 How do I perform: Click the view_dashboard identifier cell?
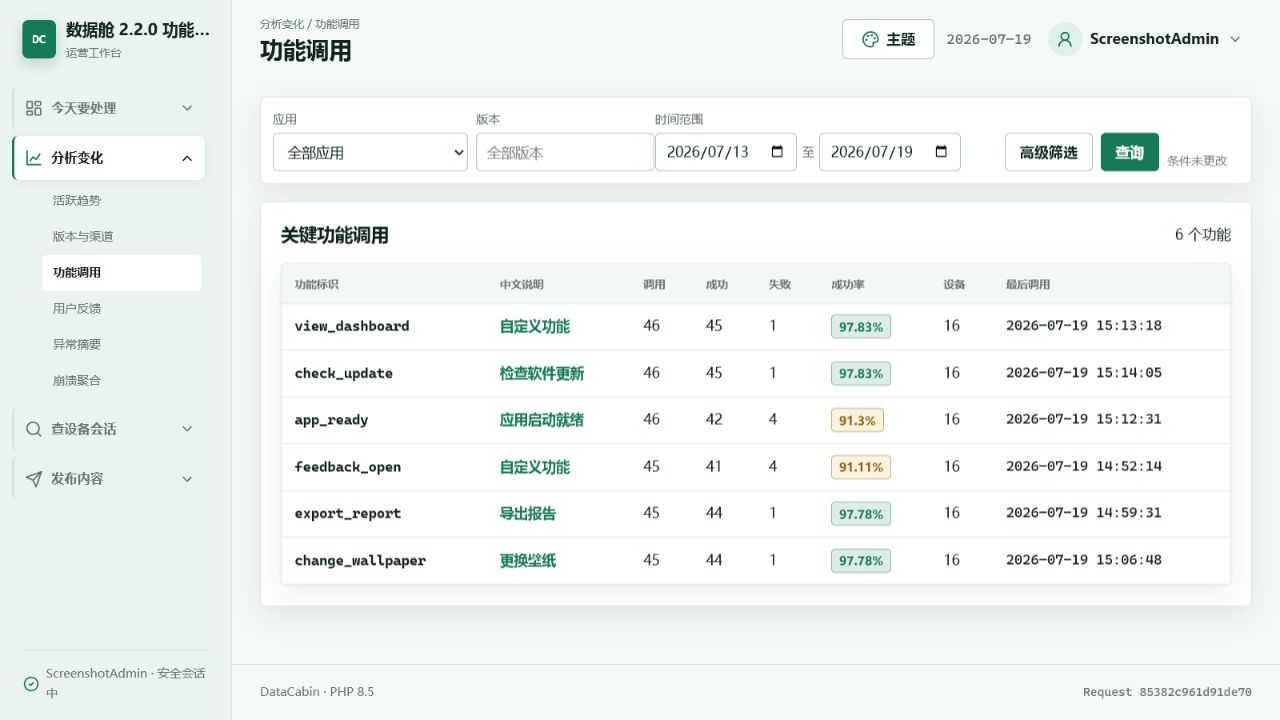(352, 326)
